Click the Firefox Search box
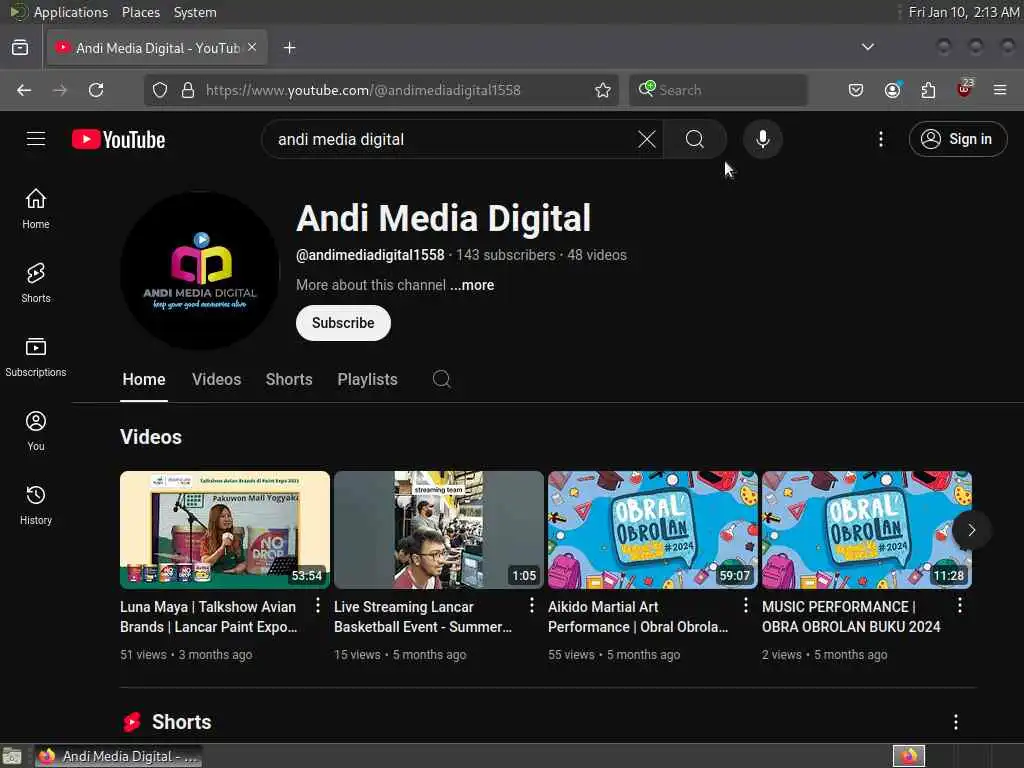 [x=718, y=90]
